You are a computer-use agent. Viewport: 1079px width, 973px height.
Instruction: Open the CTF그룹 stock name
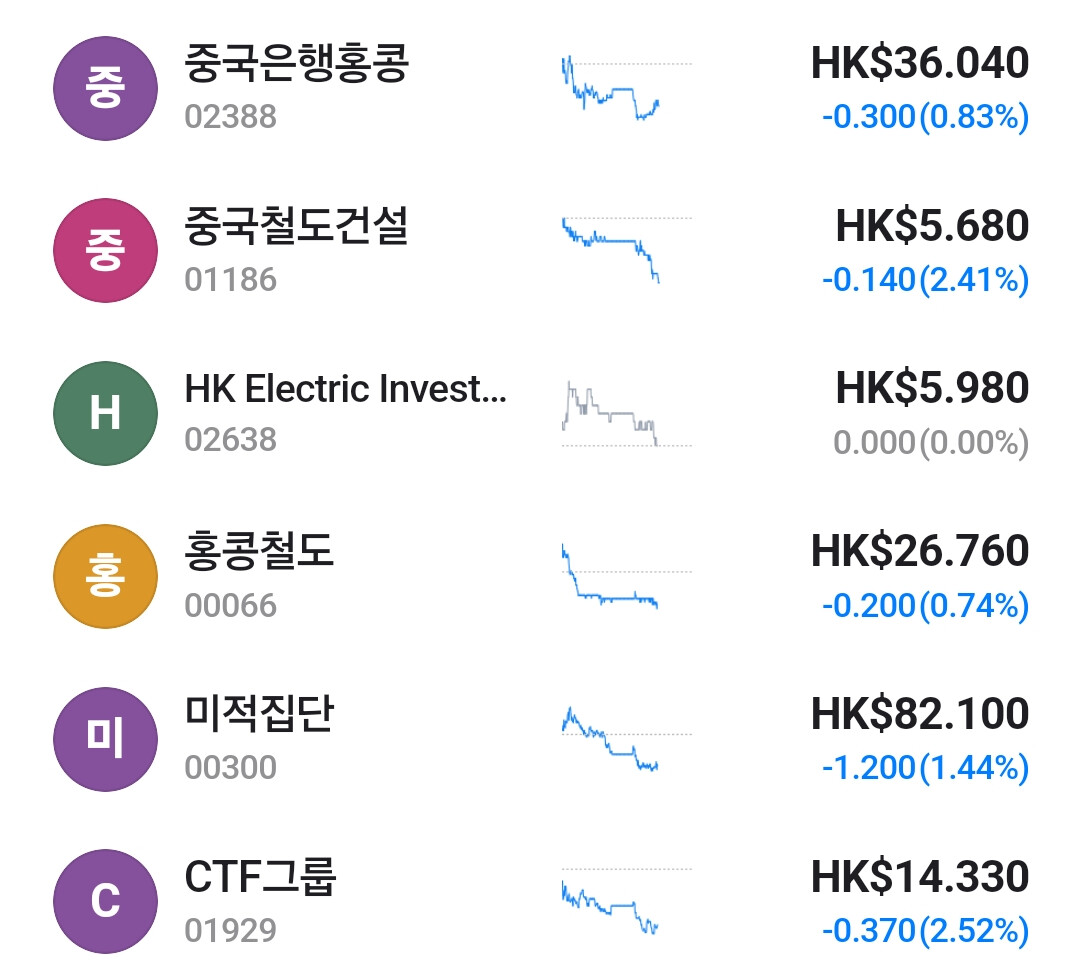pos(260,877)
